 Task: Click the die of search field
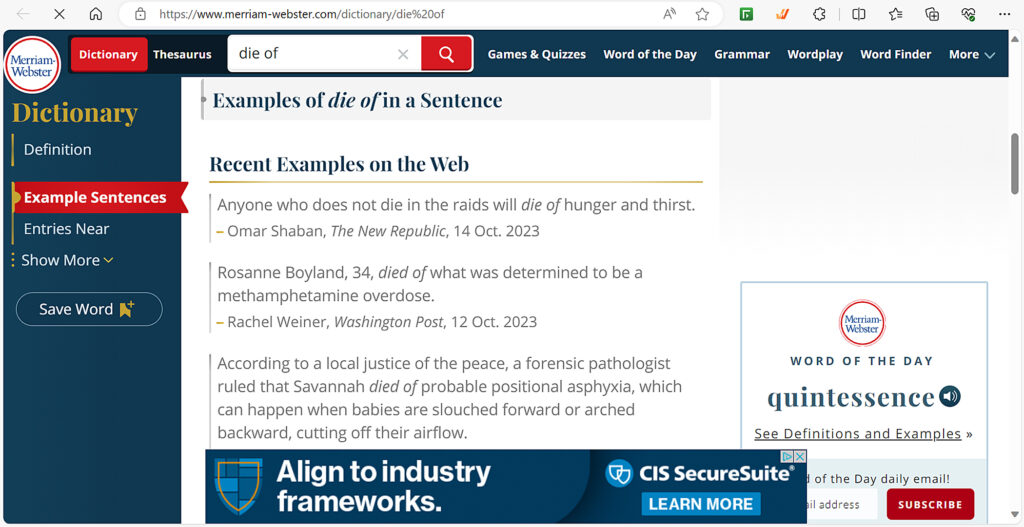[313, 54]
